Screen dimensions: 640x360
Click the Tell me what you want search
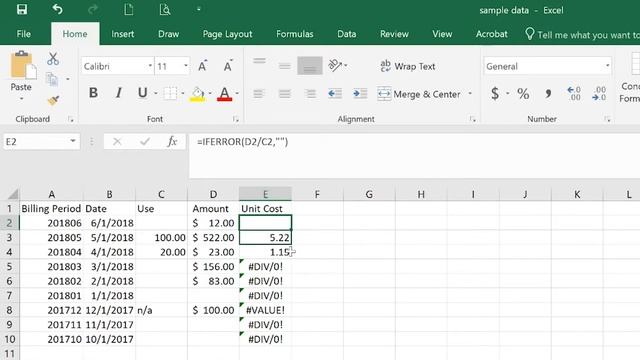(582, 35)
